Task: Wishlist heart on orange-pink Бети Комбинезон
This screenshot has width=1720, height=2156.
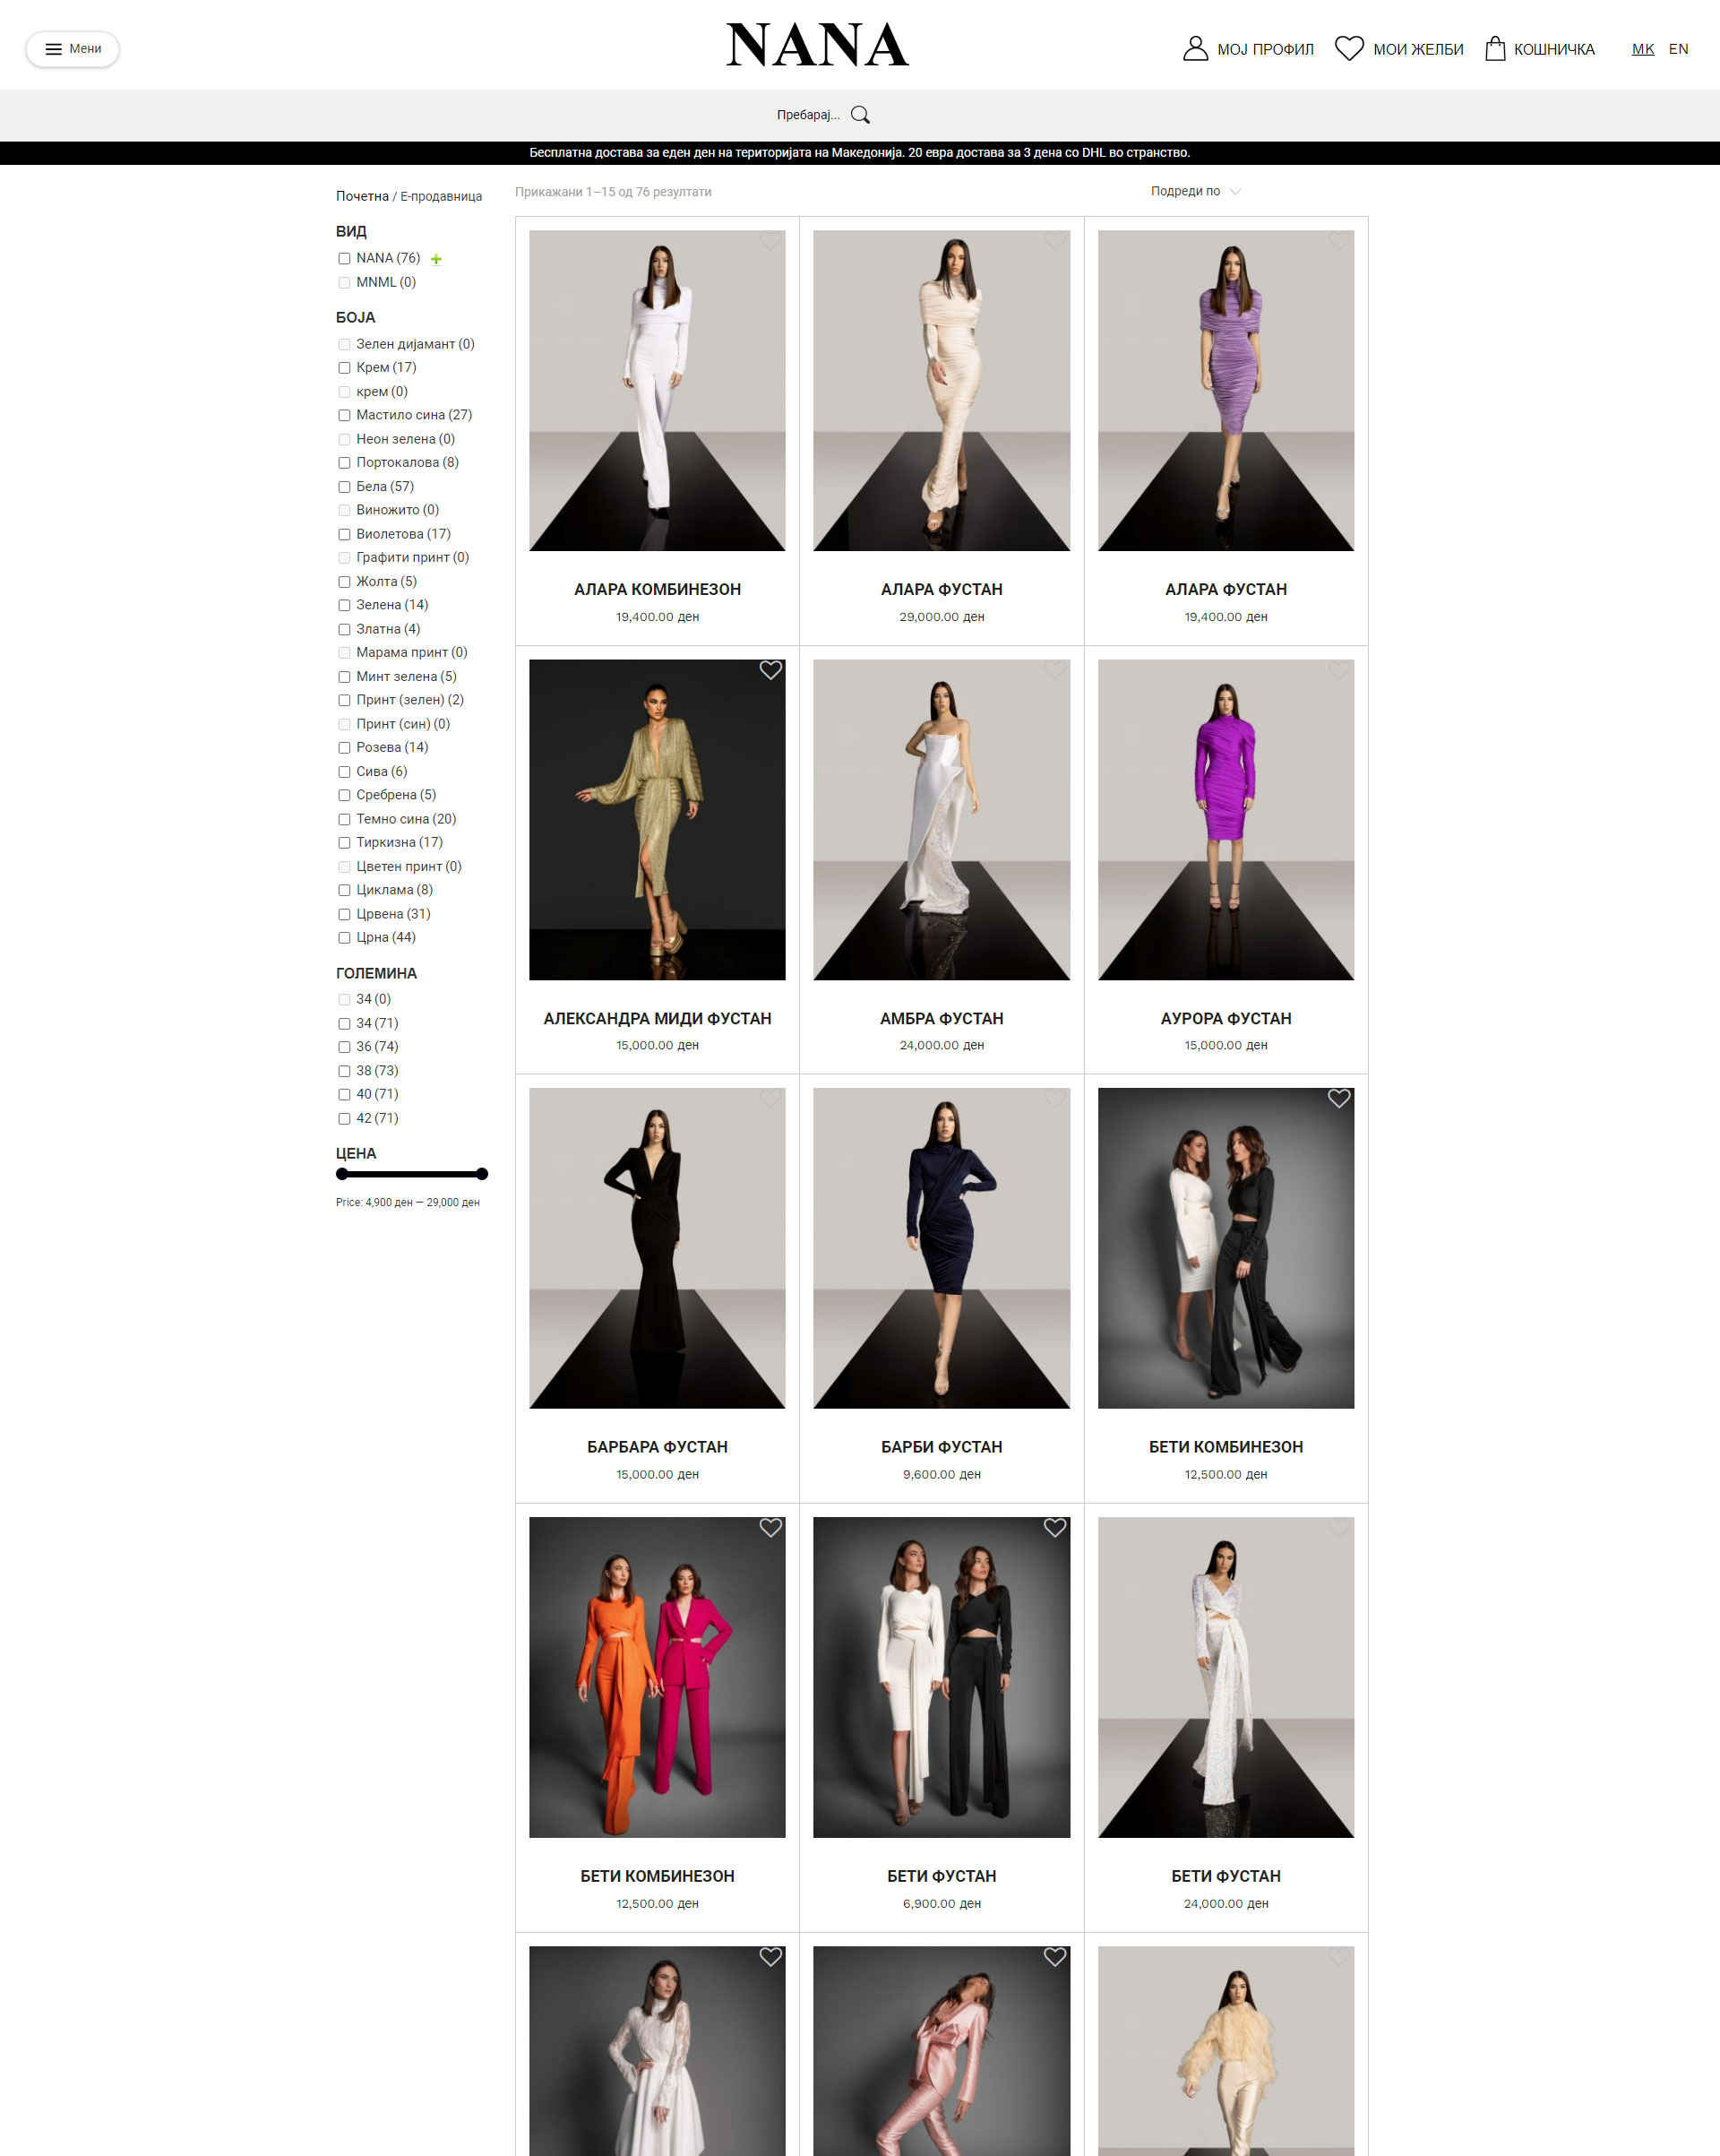Action: [x=770, y=1527]
